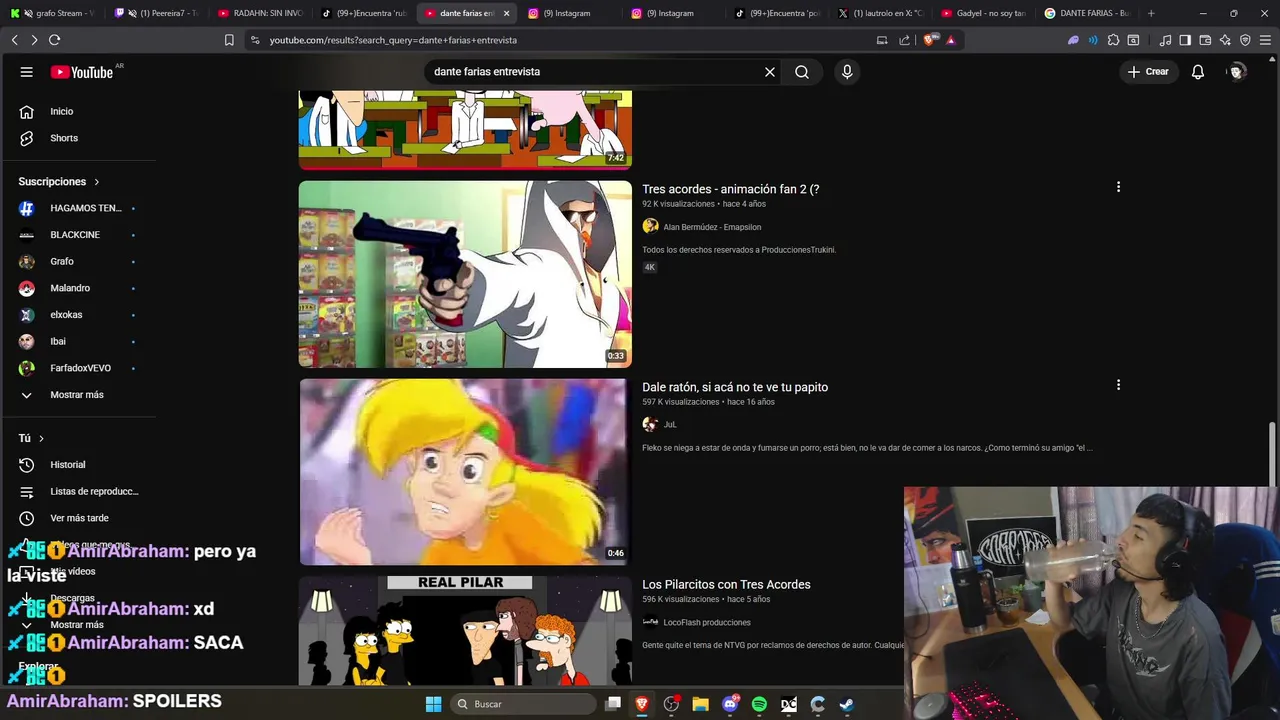Open the account avatar menu
Screen dimensions: 1280x720
coord(1237,72)
